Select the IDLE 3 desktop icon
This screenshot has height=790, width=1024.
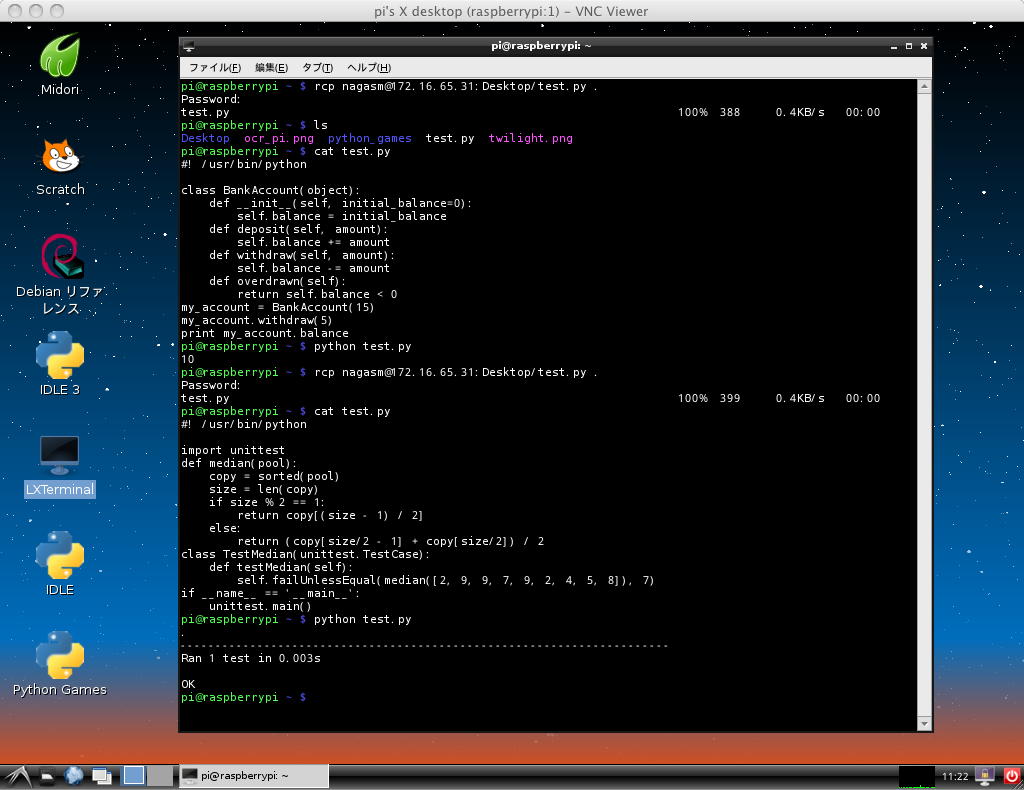60,356
